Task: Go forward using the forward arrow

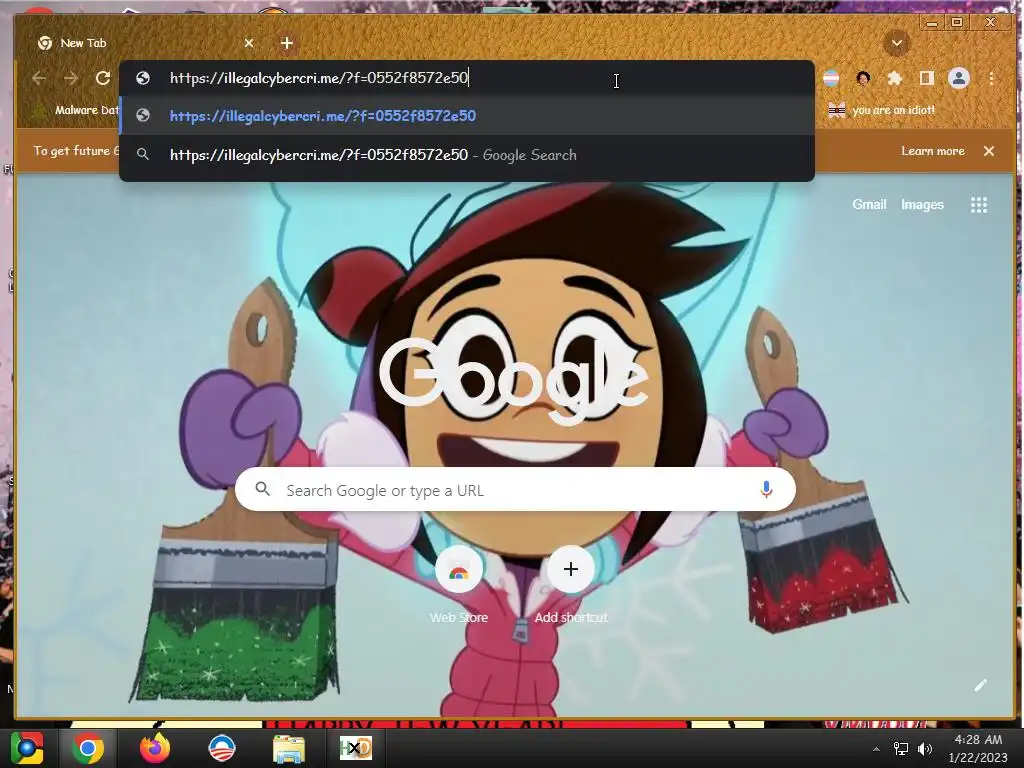Action: tap(71, 78)
